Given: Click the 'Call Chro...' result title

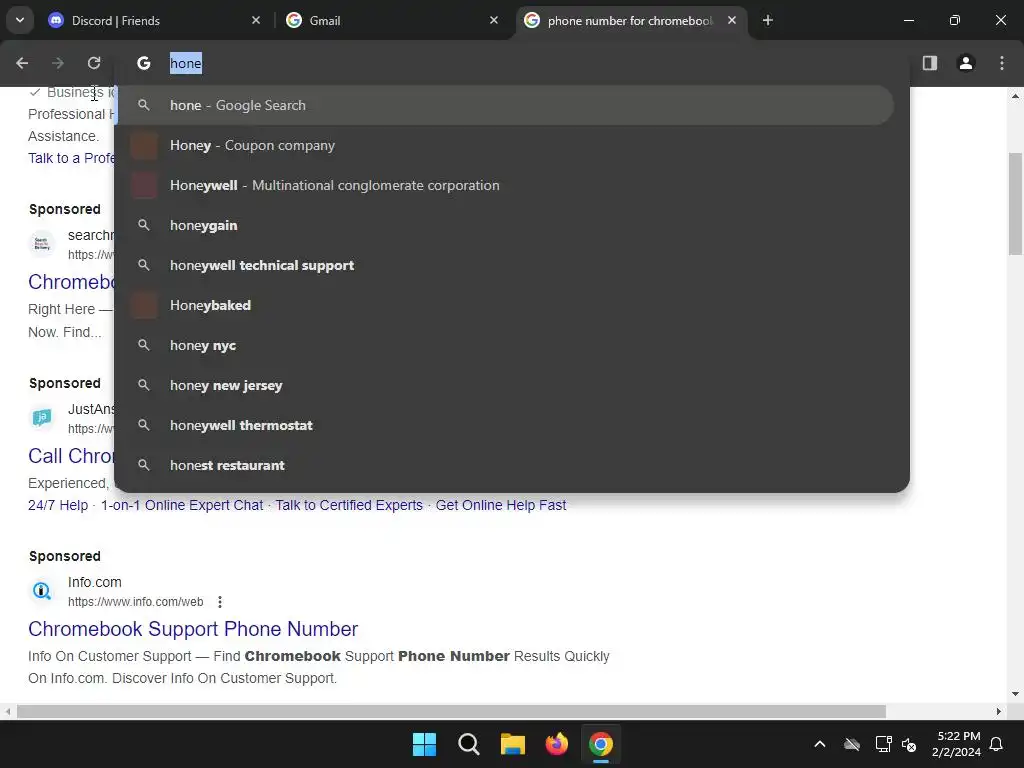Looking at the screenshot, I should [71, 456].
